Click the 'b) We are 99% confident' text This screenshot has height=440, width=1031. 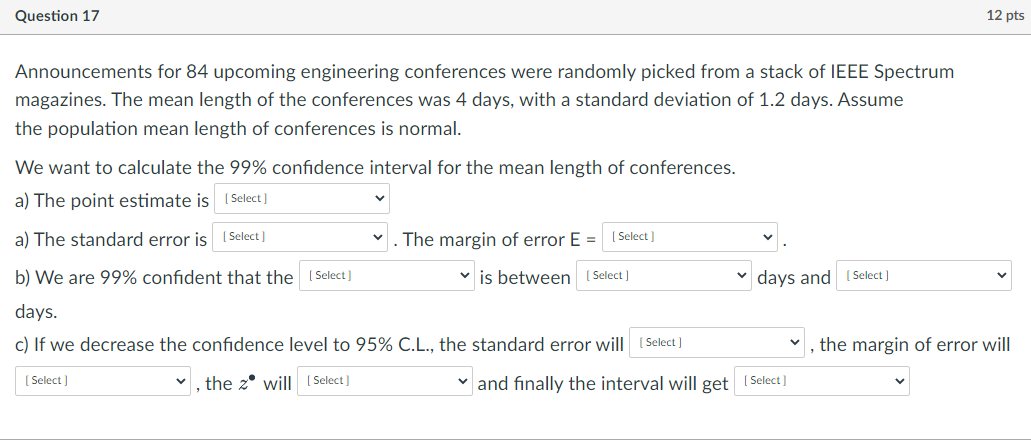pyautogui.click(x=154, y=278)
